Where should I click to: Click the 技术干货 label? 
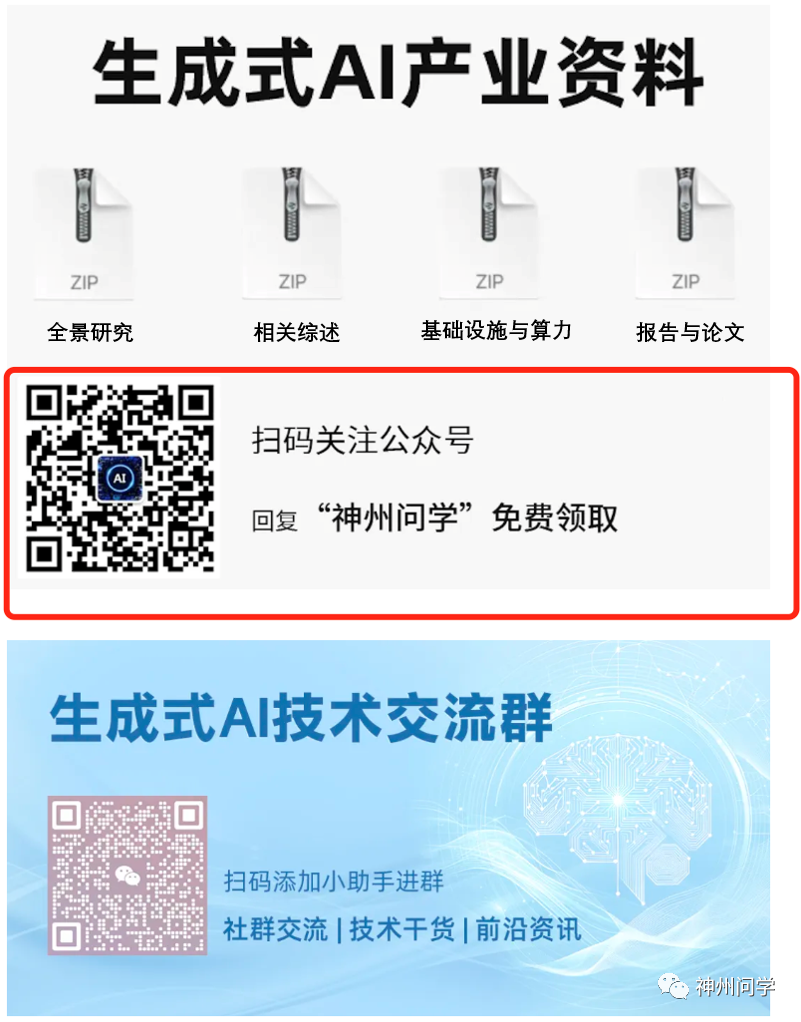[401, 929]
